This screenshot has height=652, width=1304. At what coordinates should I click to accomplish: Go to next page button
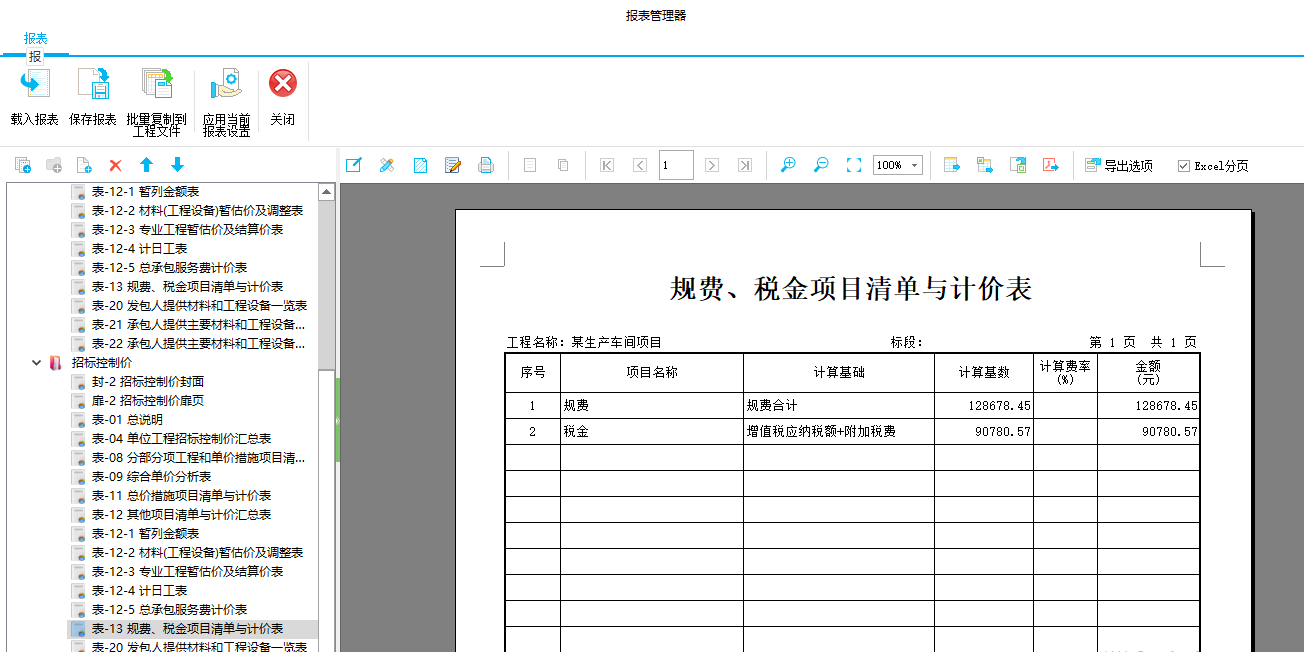point(712,165)
